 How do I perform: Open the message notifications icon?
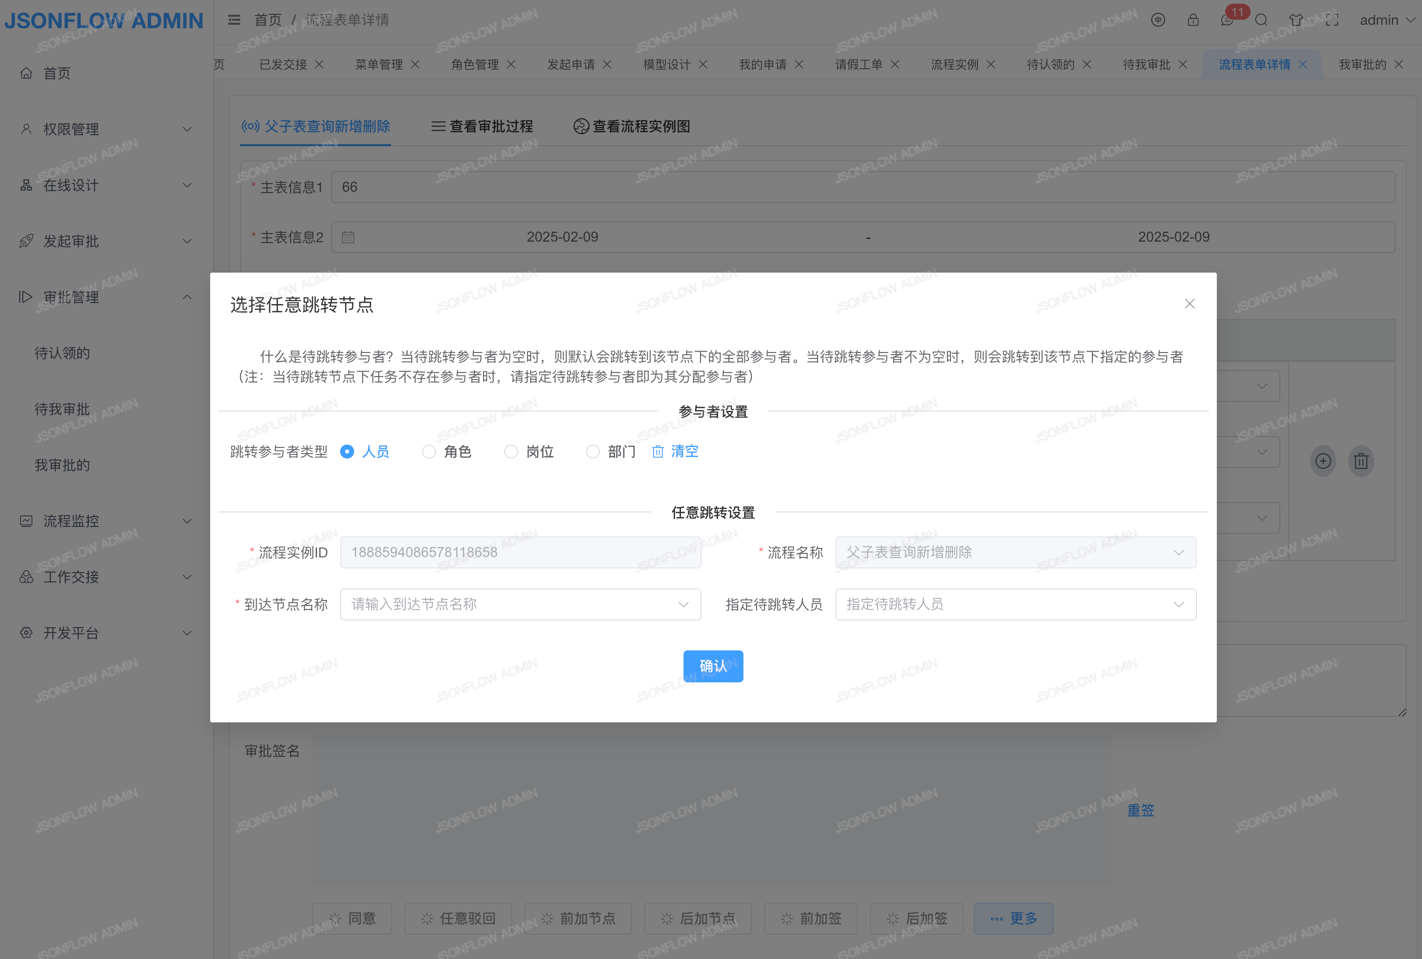click(1227, 20)
